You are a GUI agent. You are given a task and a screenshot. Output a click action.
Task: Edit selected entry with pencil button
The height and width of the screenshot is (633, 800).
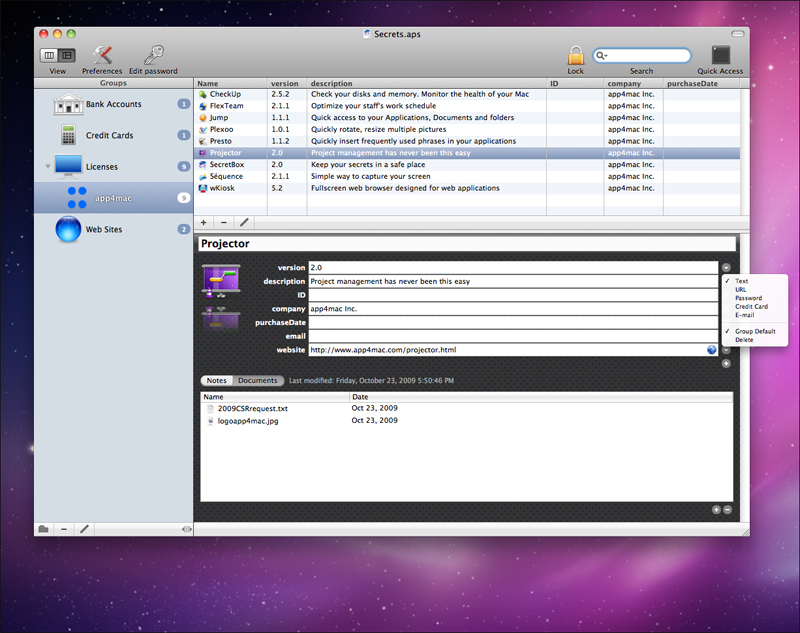(x=244, y=222)
